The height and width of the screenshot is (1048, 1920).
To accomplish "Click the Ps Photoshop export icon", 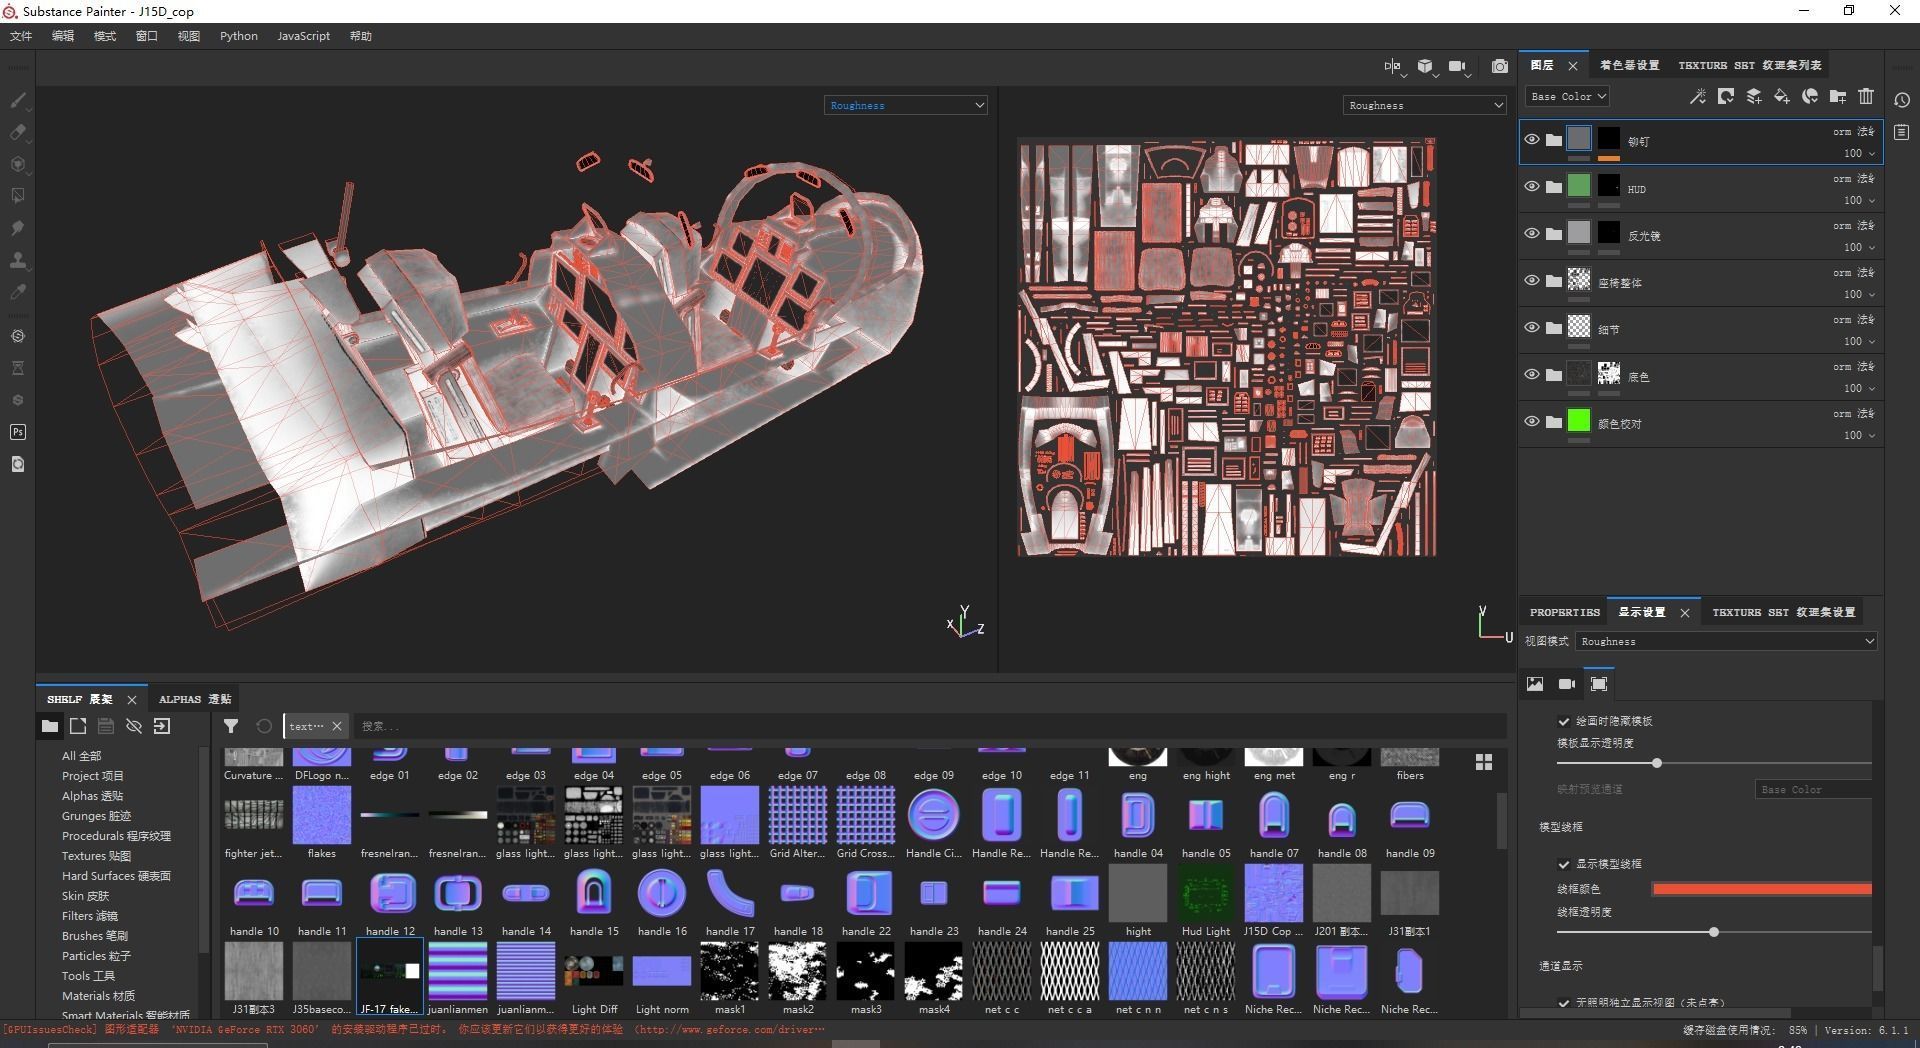I will pyautogui.click(x=18, y=432).
